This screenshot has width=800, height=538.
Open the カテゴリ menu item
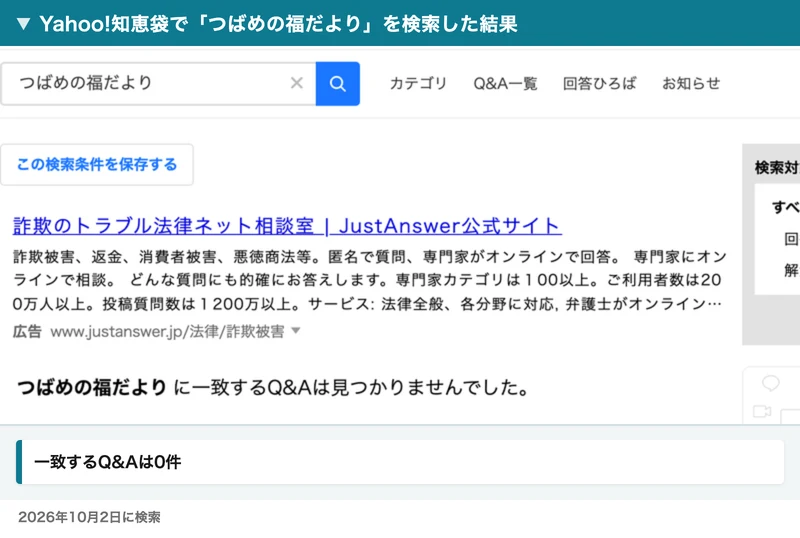(x=418, y=83)
